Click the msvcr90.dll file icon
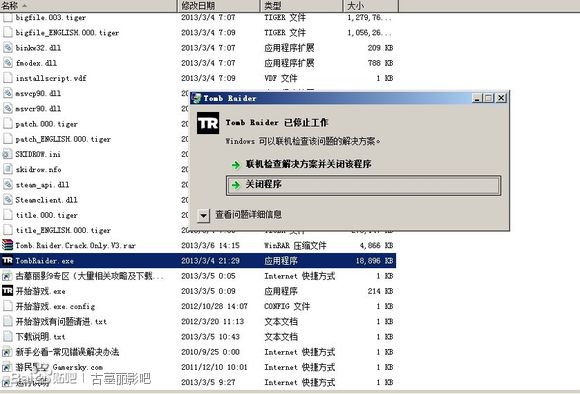 [7, 108]
